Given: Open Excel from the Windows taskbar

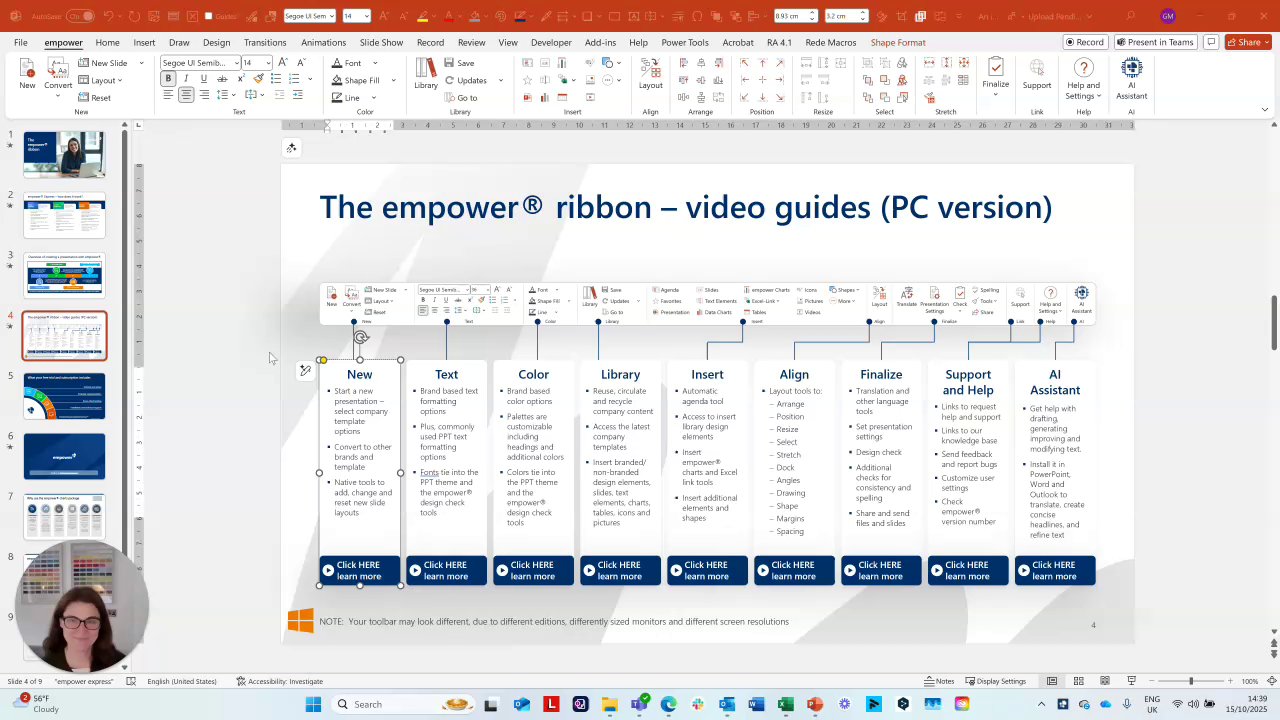Looking at the screenshot, I should tap(786, 704).
